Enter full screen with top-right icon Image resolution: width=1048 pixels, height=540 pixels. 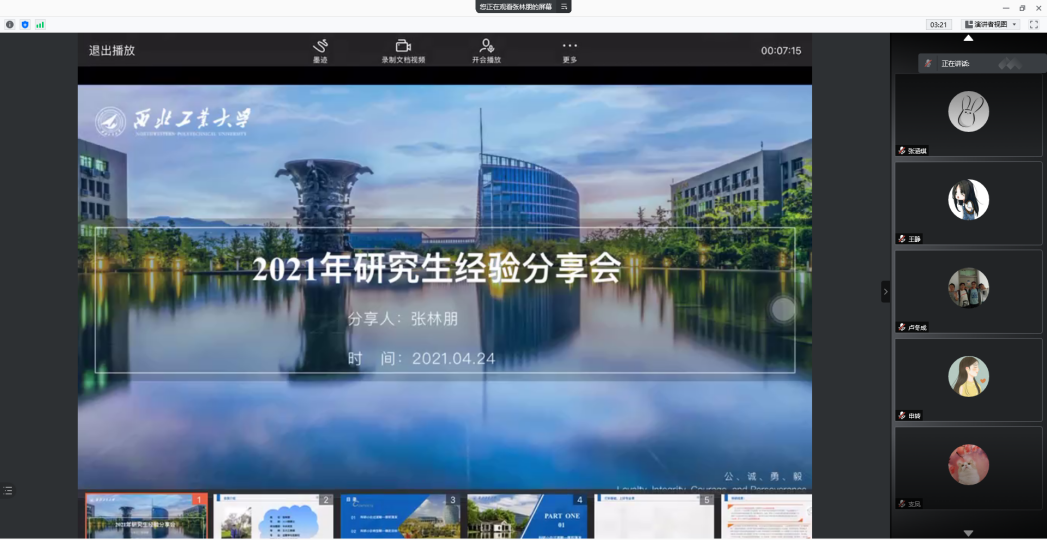click(1034, 24)
